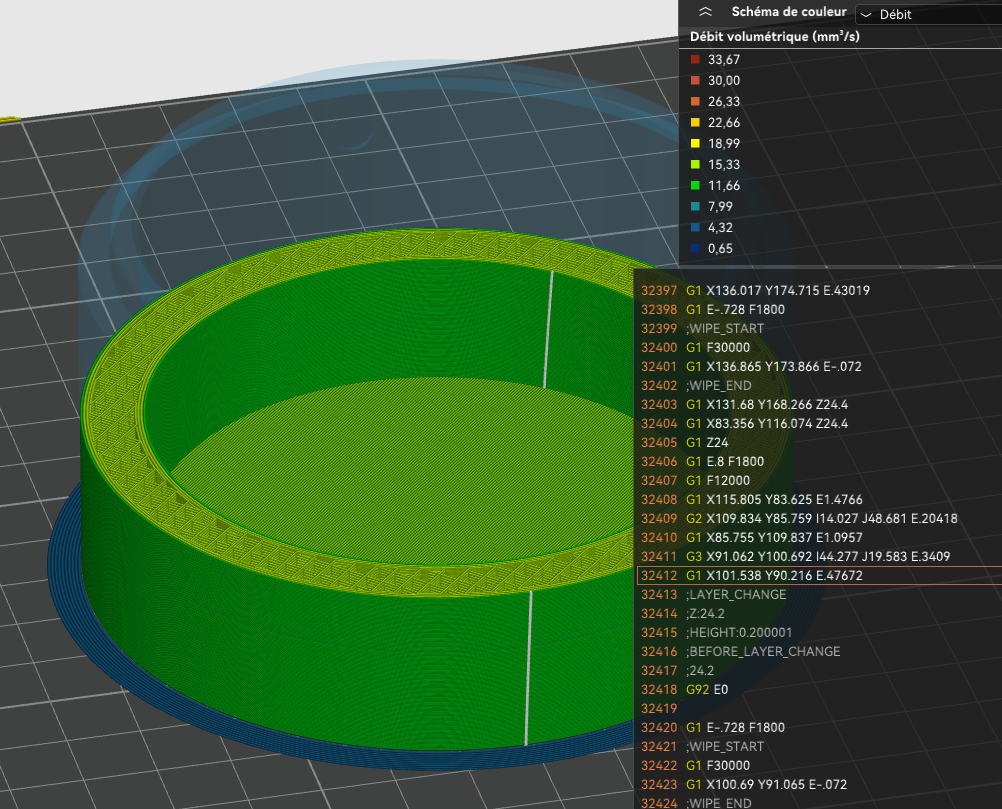Click the white seam line on inner wall
Image resolution: width=1002 pixels, height=809 pixels.
point(548,330)
